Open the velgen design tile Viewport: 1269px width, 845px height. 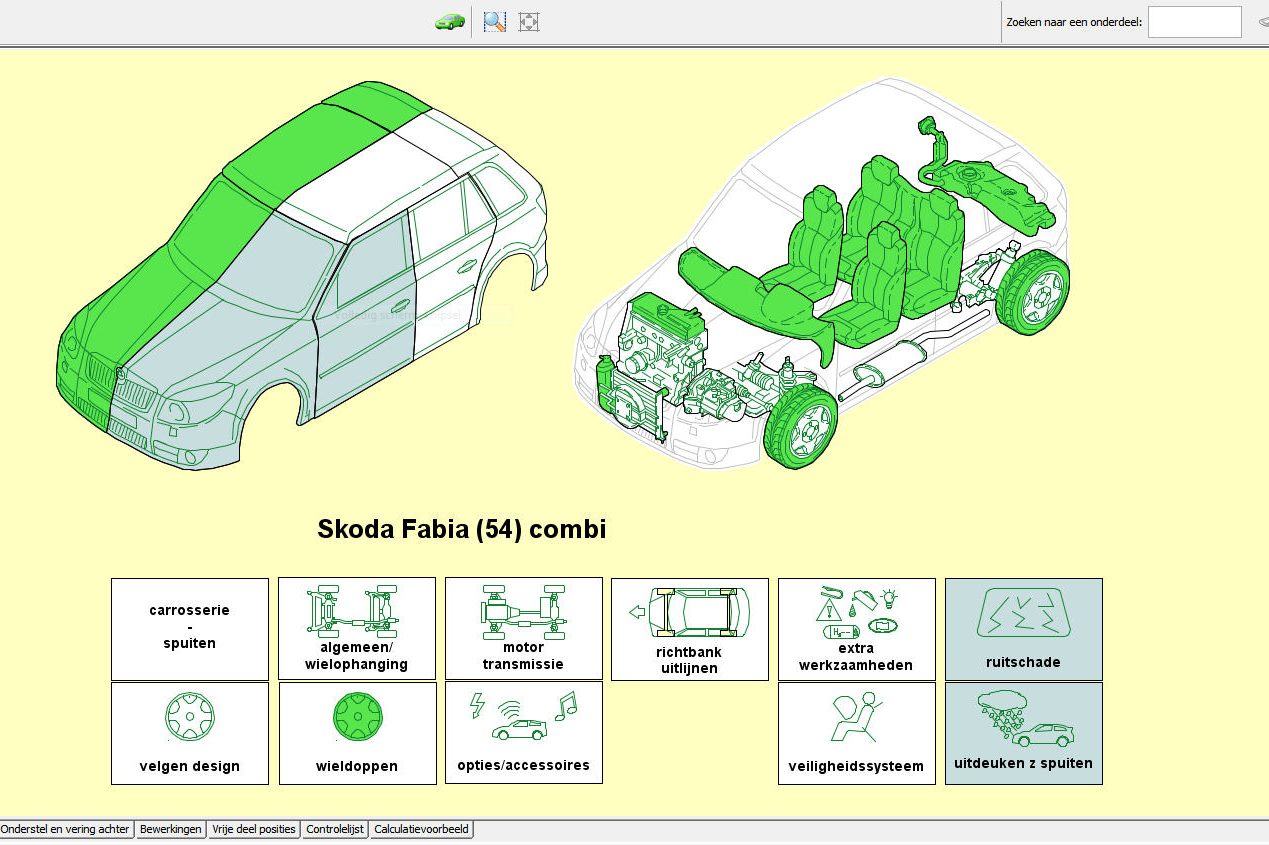point(190,733)
